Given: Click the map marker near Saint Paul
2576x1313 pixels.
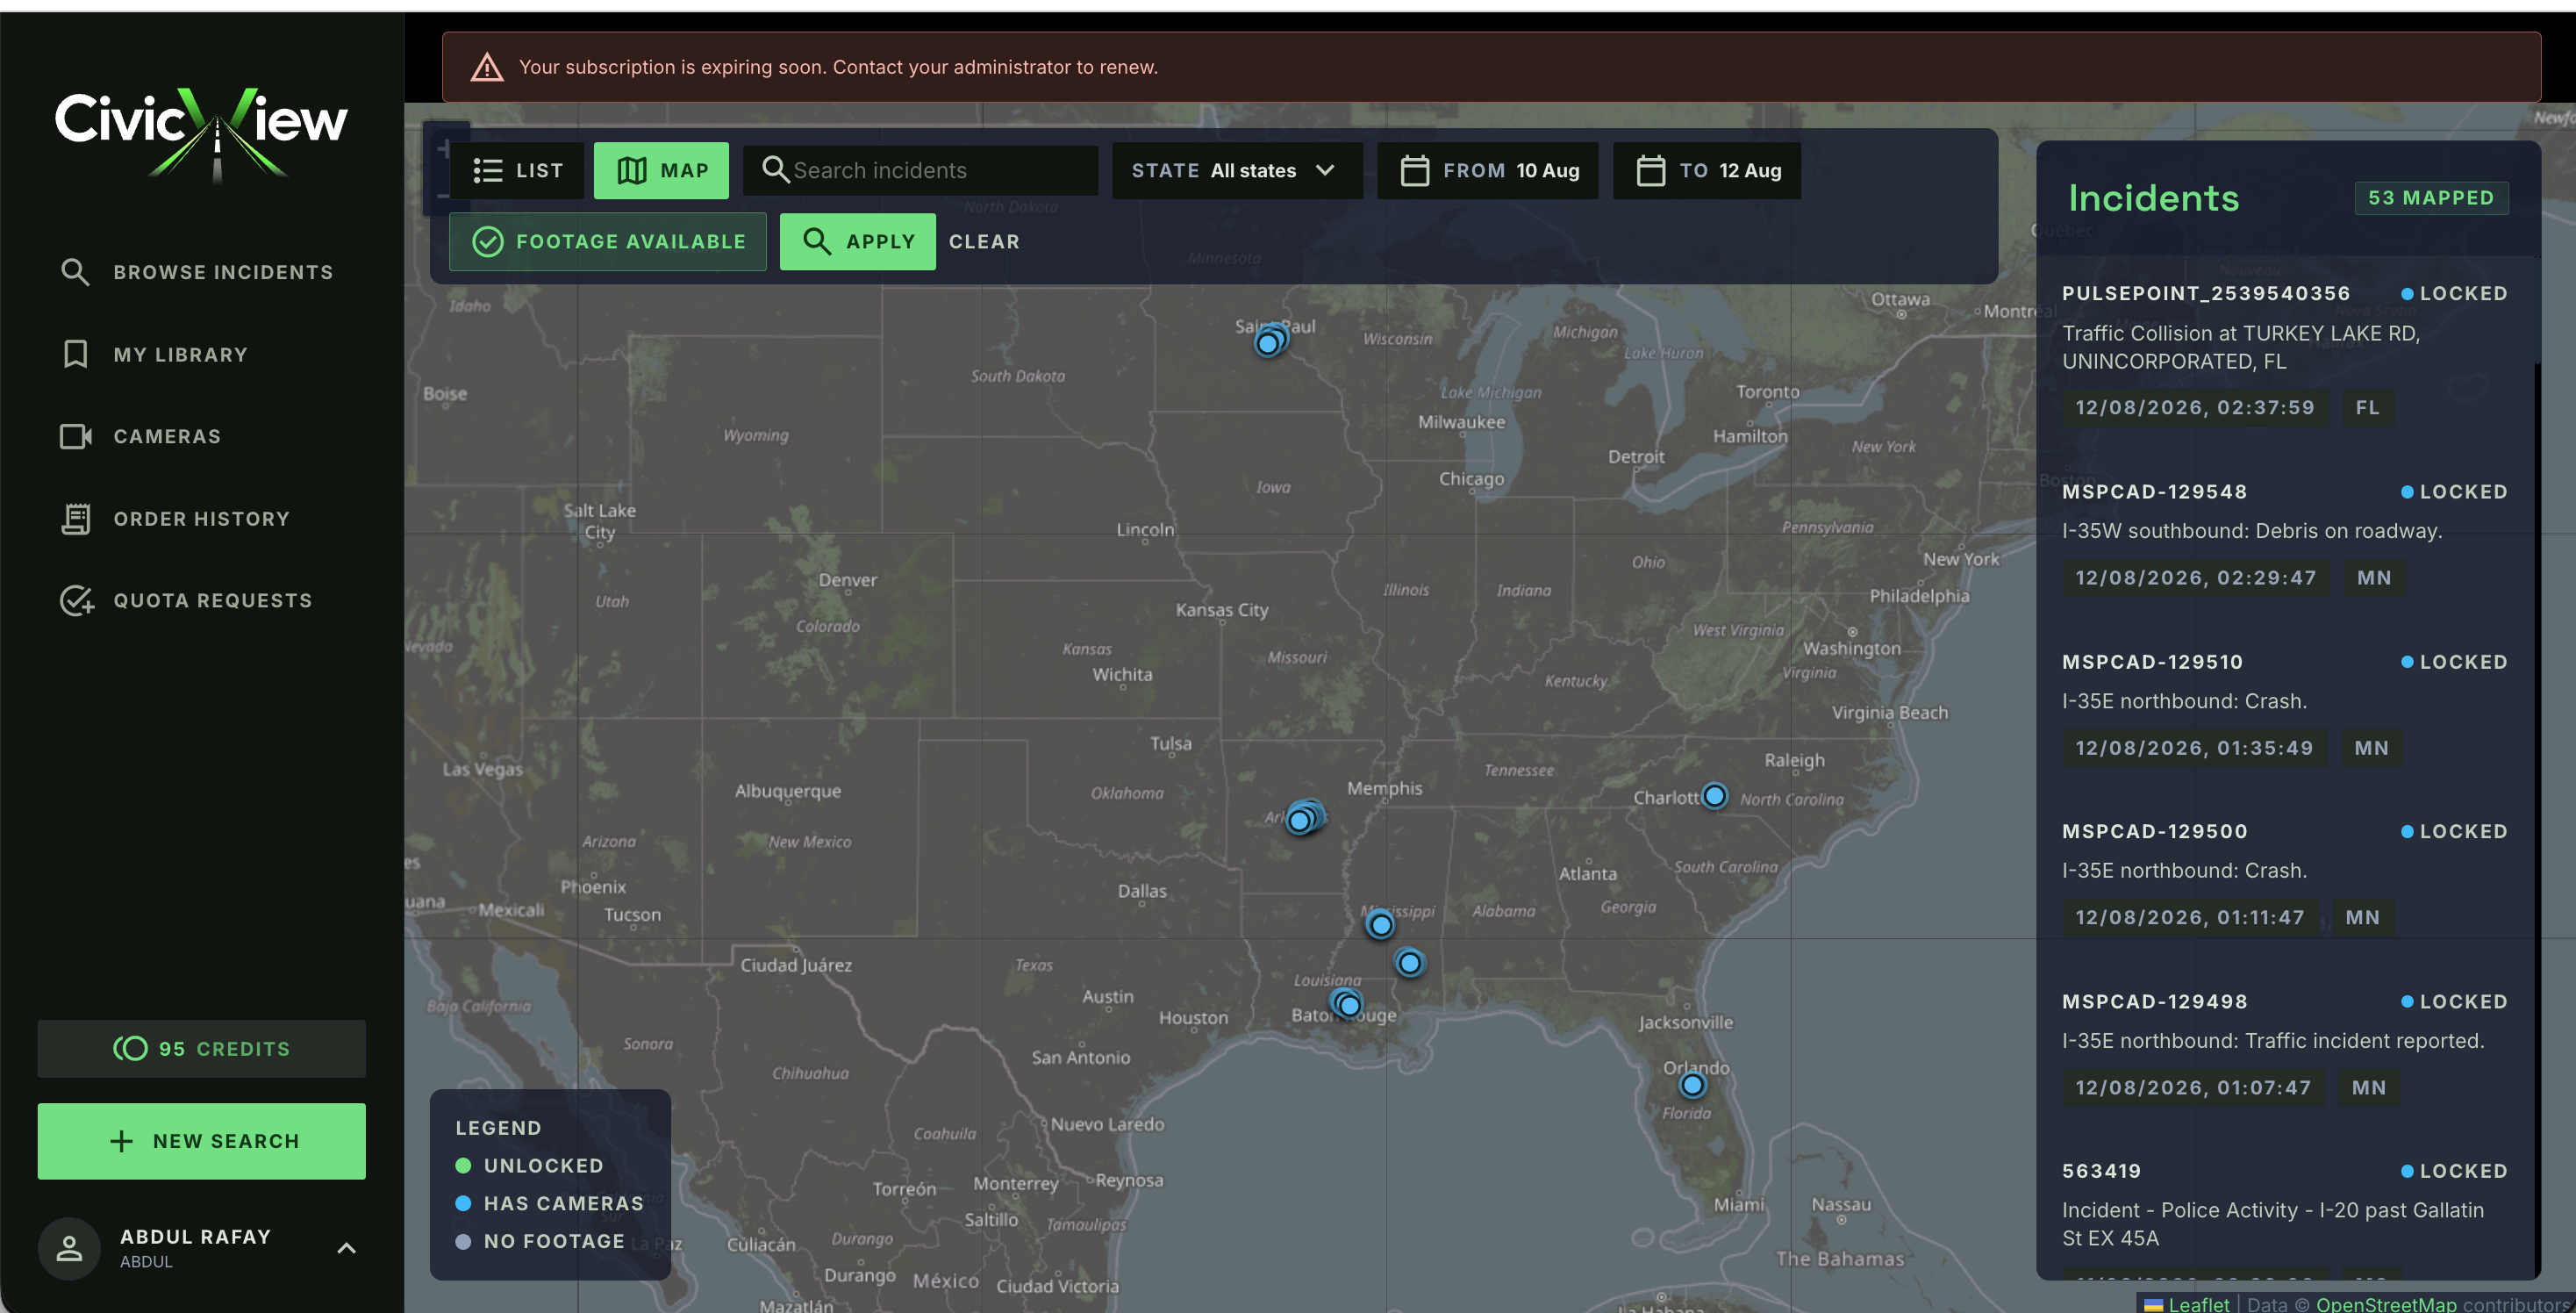Looking at the screenshot, I should 1269,342.
